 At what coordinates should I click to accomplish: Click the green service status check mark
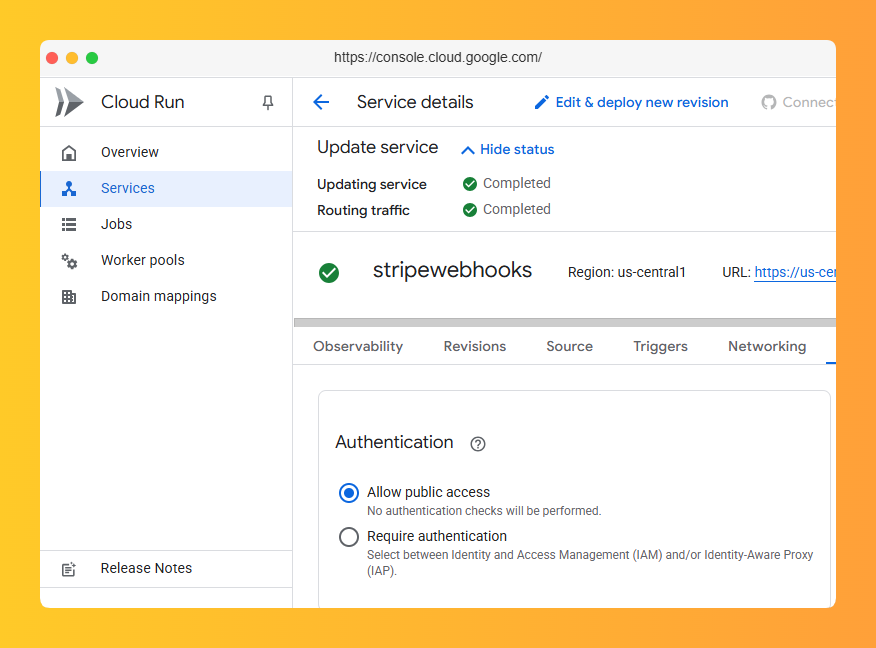(329, 273)
